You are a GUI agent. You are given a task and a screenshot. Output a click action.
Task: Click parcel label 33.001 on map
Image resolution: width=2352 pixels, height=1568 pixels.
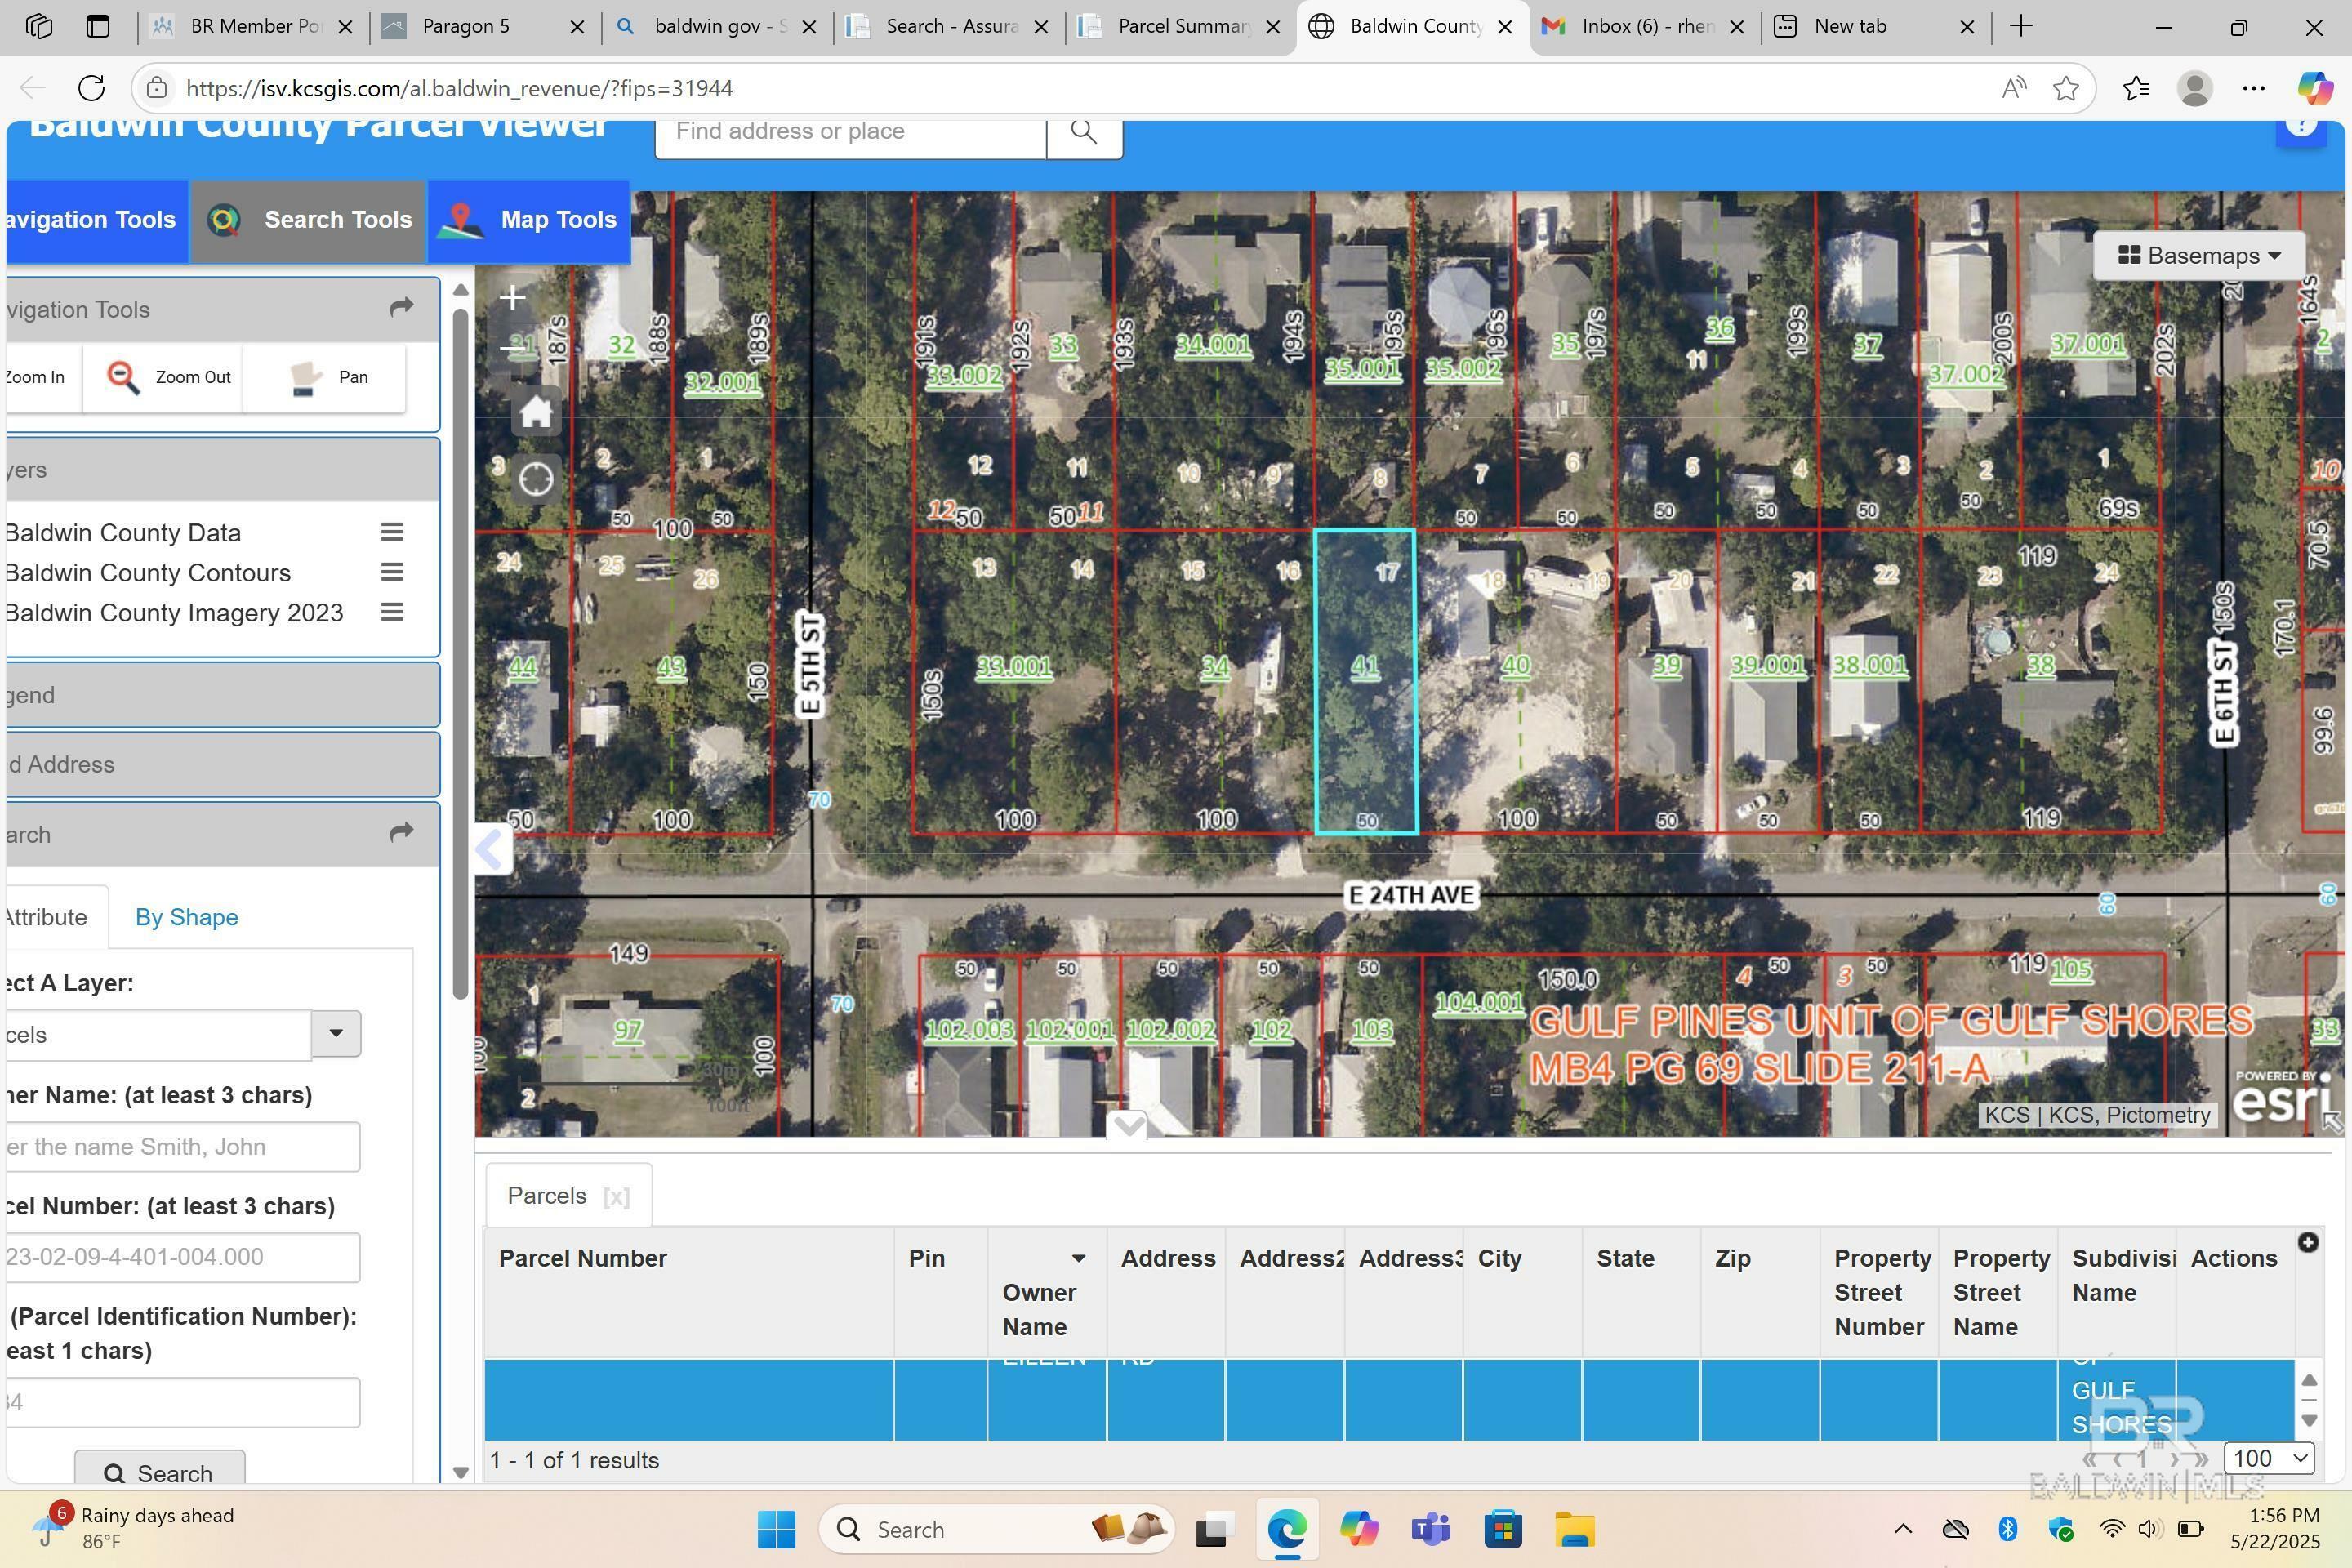click(1014, 666)
